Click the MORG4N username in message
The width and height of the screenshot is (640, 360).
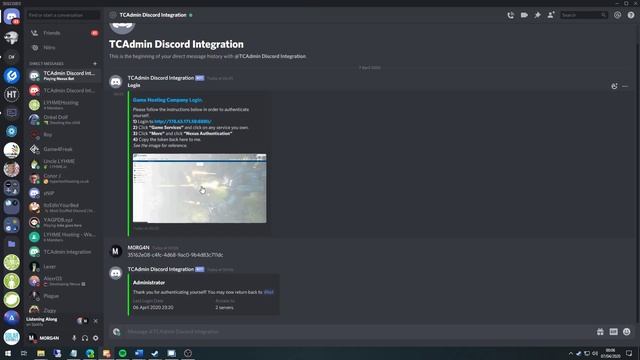[x=138, y=248]
